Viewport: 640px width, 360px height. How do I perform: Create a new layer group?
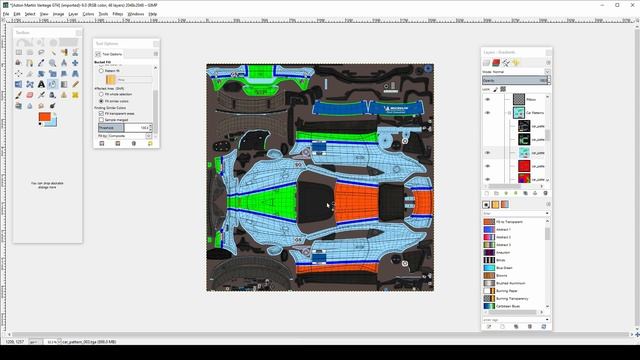496,193
